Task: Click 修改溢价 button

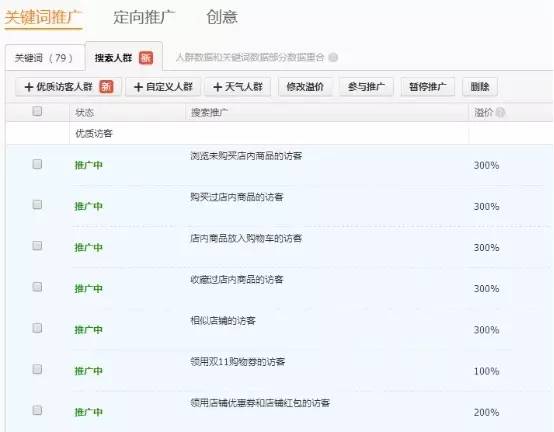Action: (305, 87)
